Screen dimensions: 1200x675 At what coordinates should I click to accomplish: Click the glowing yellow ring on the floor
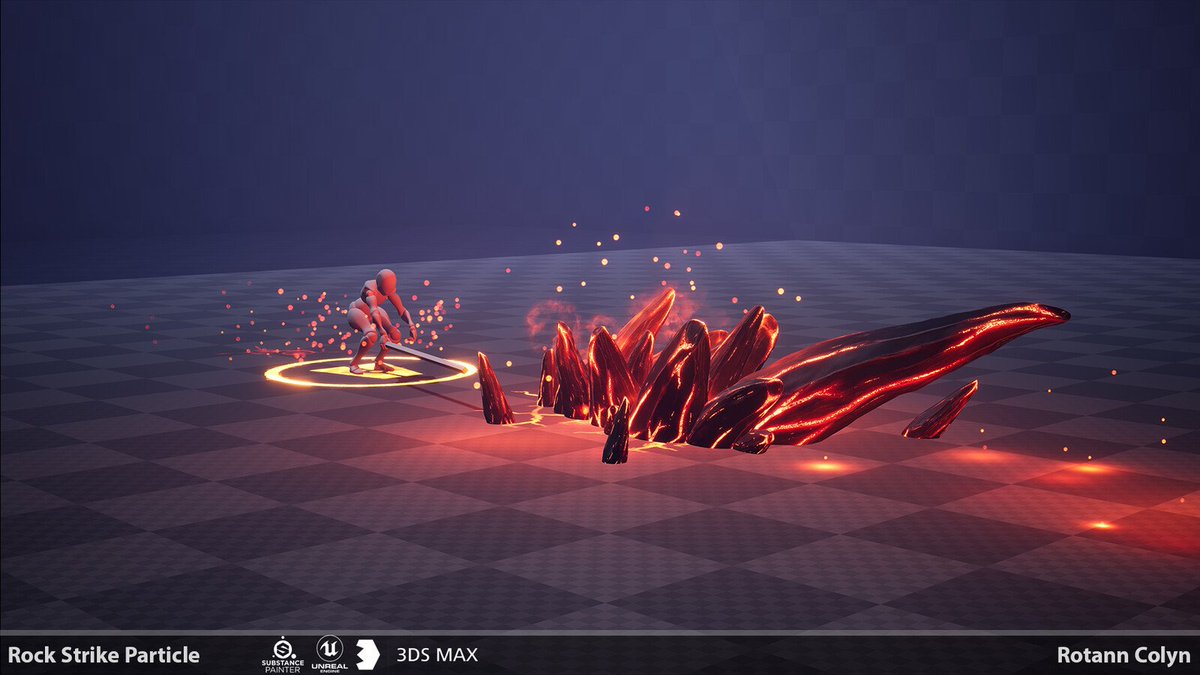coord(370,372)
